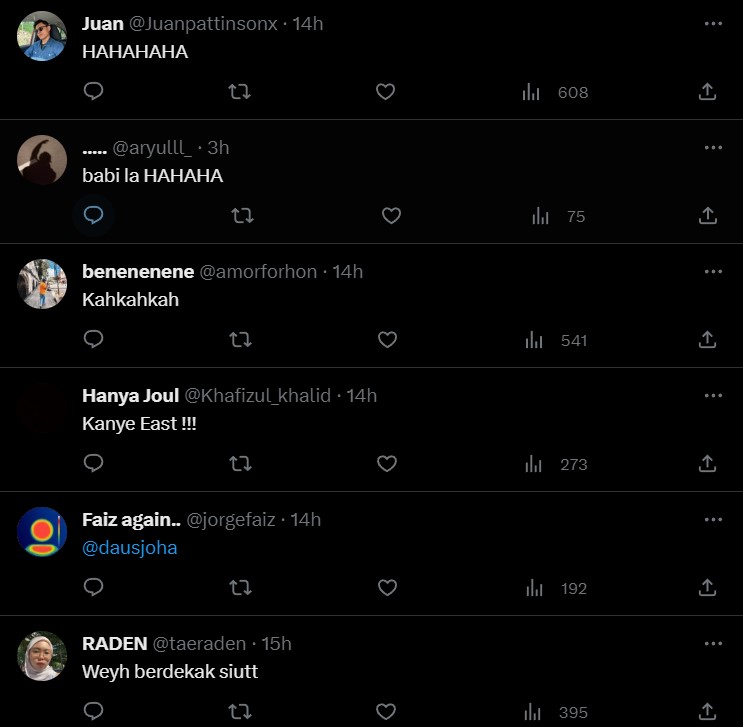Open more options on Juan's tweet

tap(713, 23)
